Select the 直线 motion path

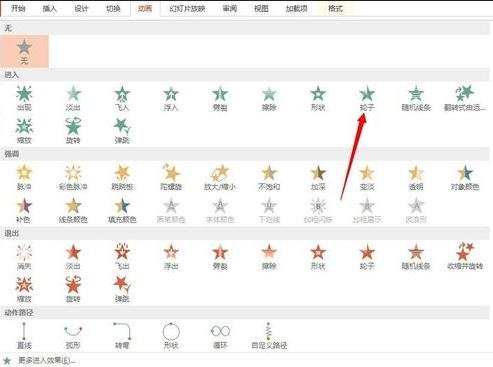pyautogui.click(x=24, y=336)
